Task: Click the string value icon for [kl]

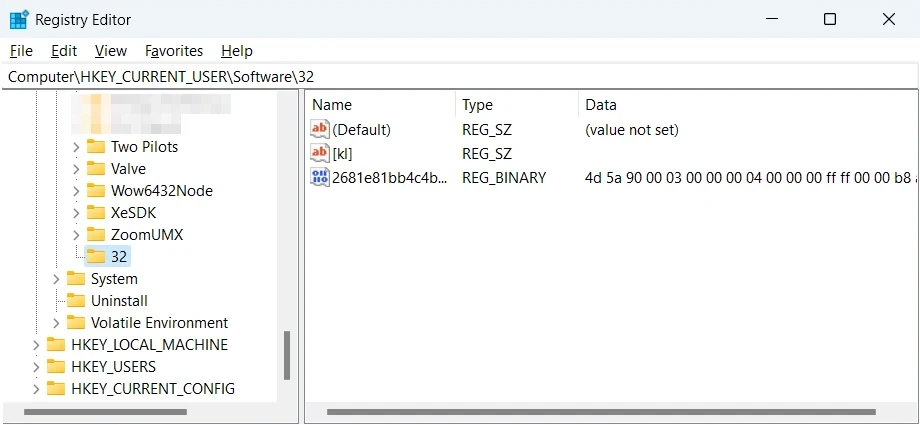Action: coord(320,153)
